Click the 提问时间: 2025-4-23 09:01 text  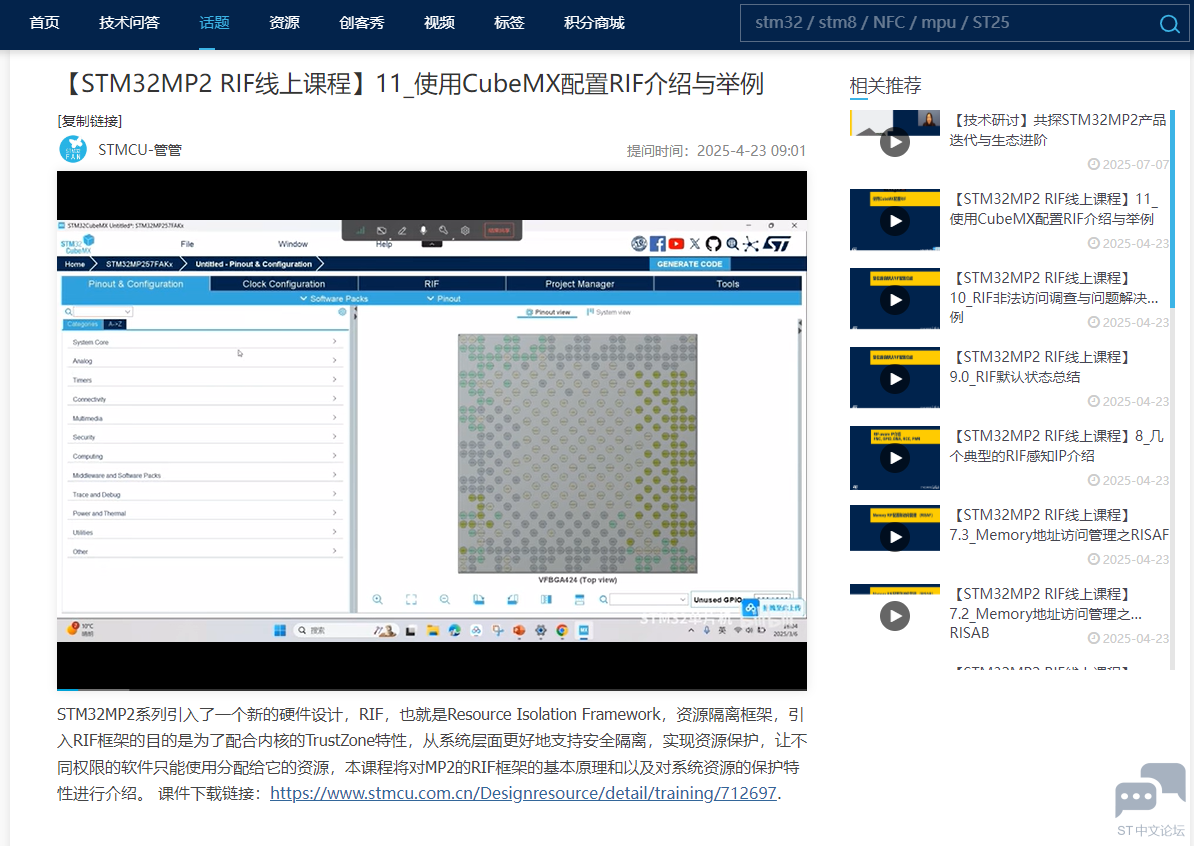coord(716,151)
